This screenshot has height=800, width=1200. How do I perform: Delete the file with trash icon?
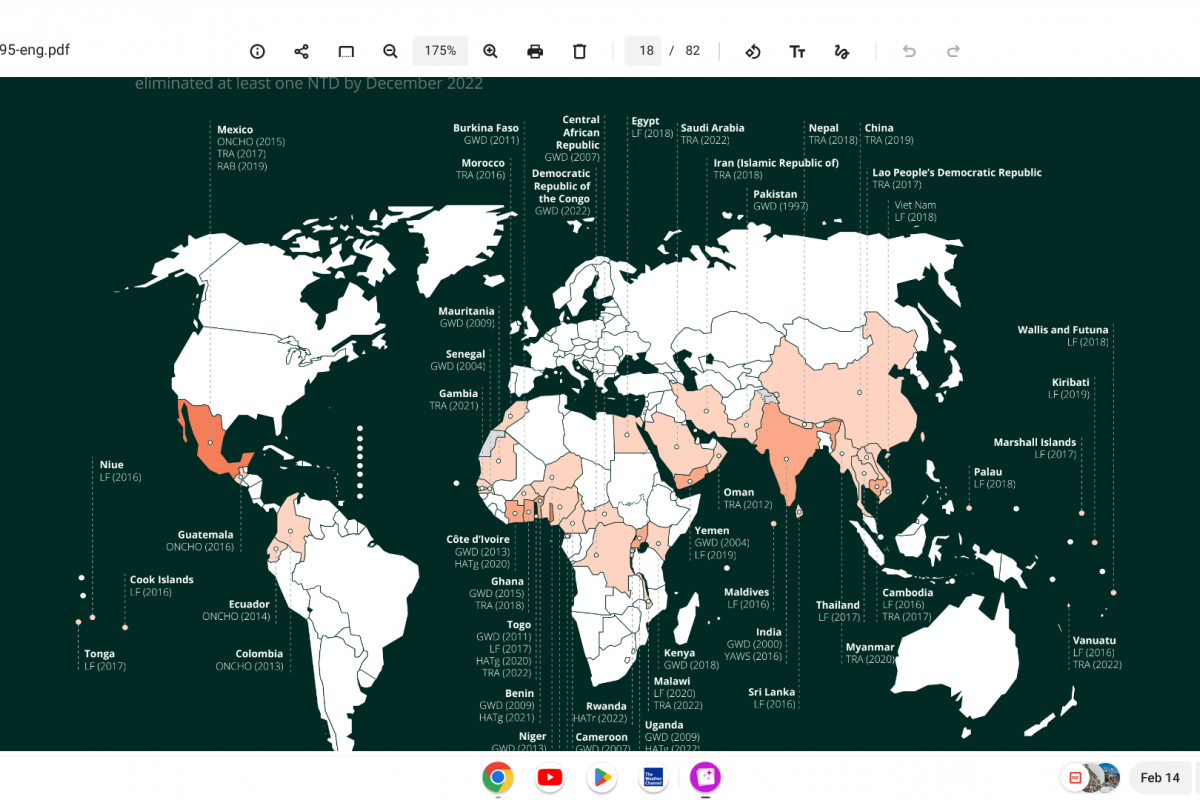pos(579,51)
